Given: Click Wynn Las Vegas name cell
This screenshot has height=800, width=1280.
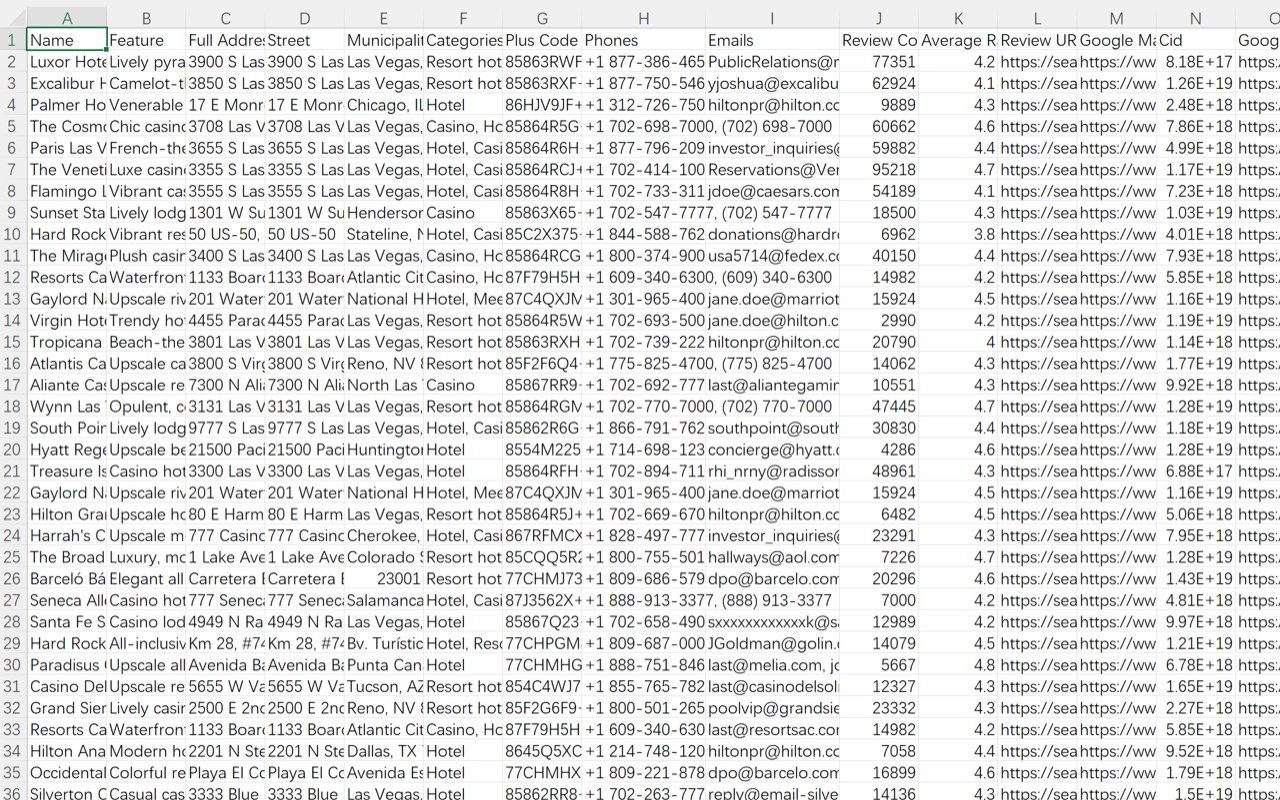Looking at the screenshot, I should point(67,406).
